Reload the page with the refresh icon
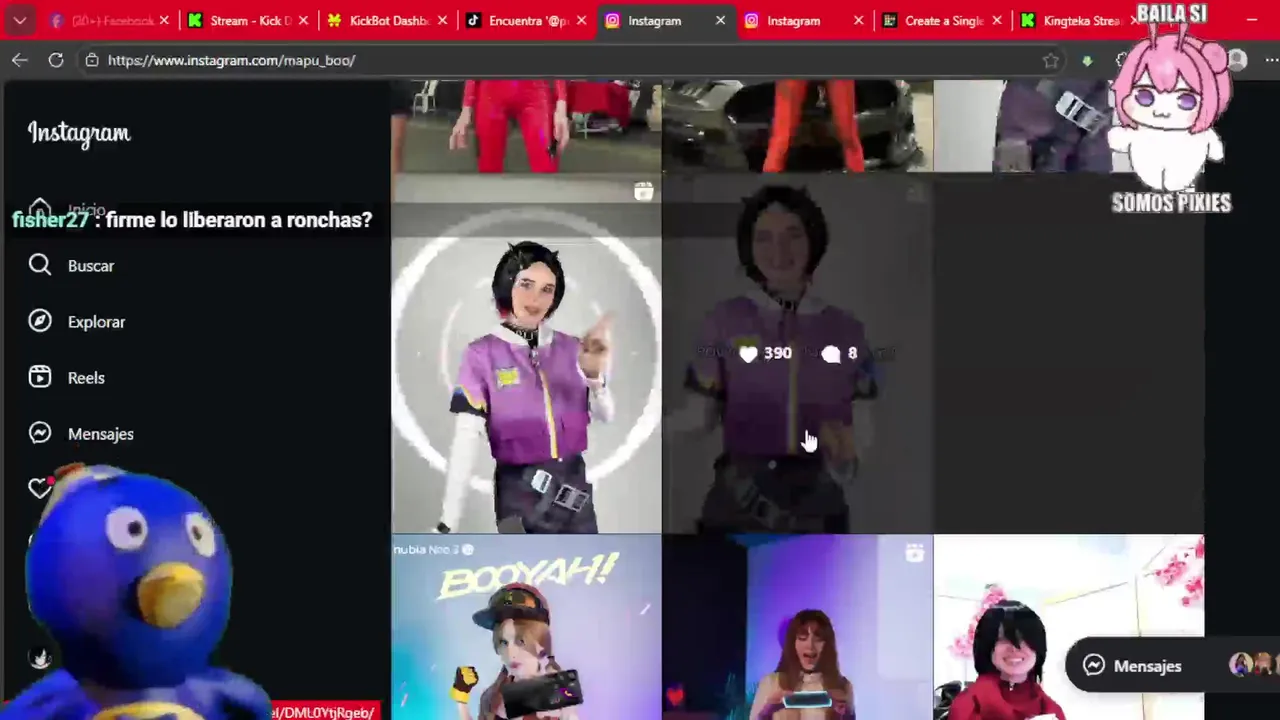1280x720 pixels. (56, 60)
